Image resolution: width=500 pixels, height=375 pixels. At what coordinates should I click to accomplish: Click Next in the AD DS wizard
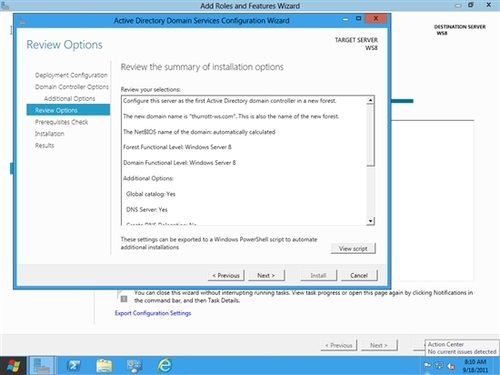coord(266,275)
